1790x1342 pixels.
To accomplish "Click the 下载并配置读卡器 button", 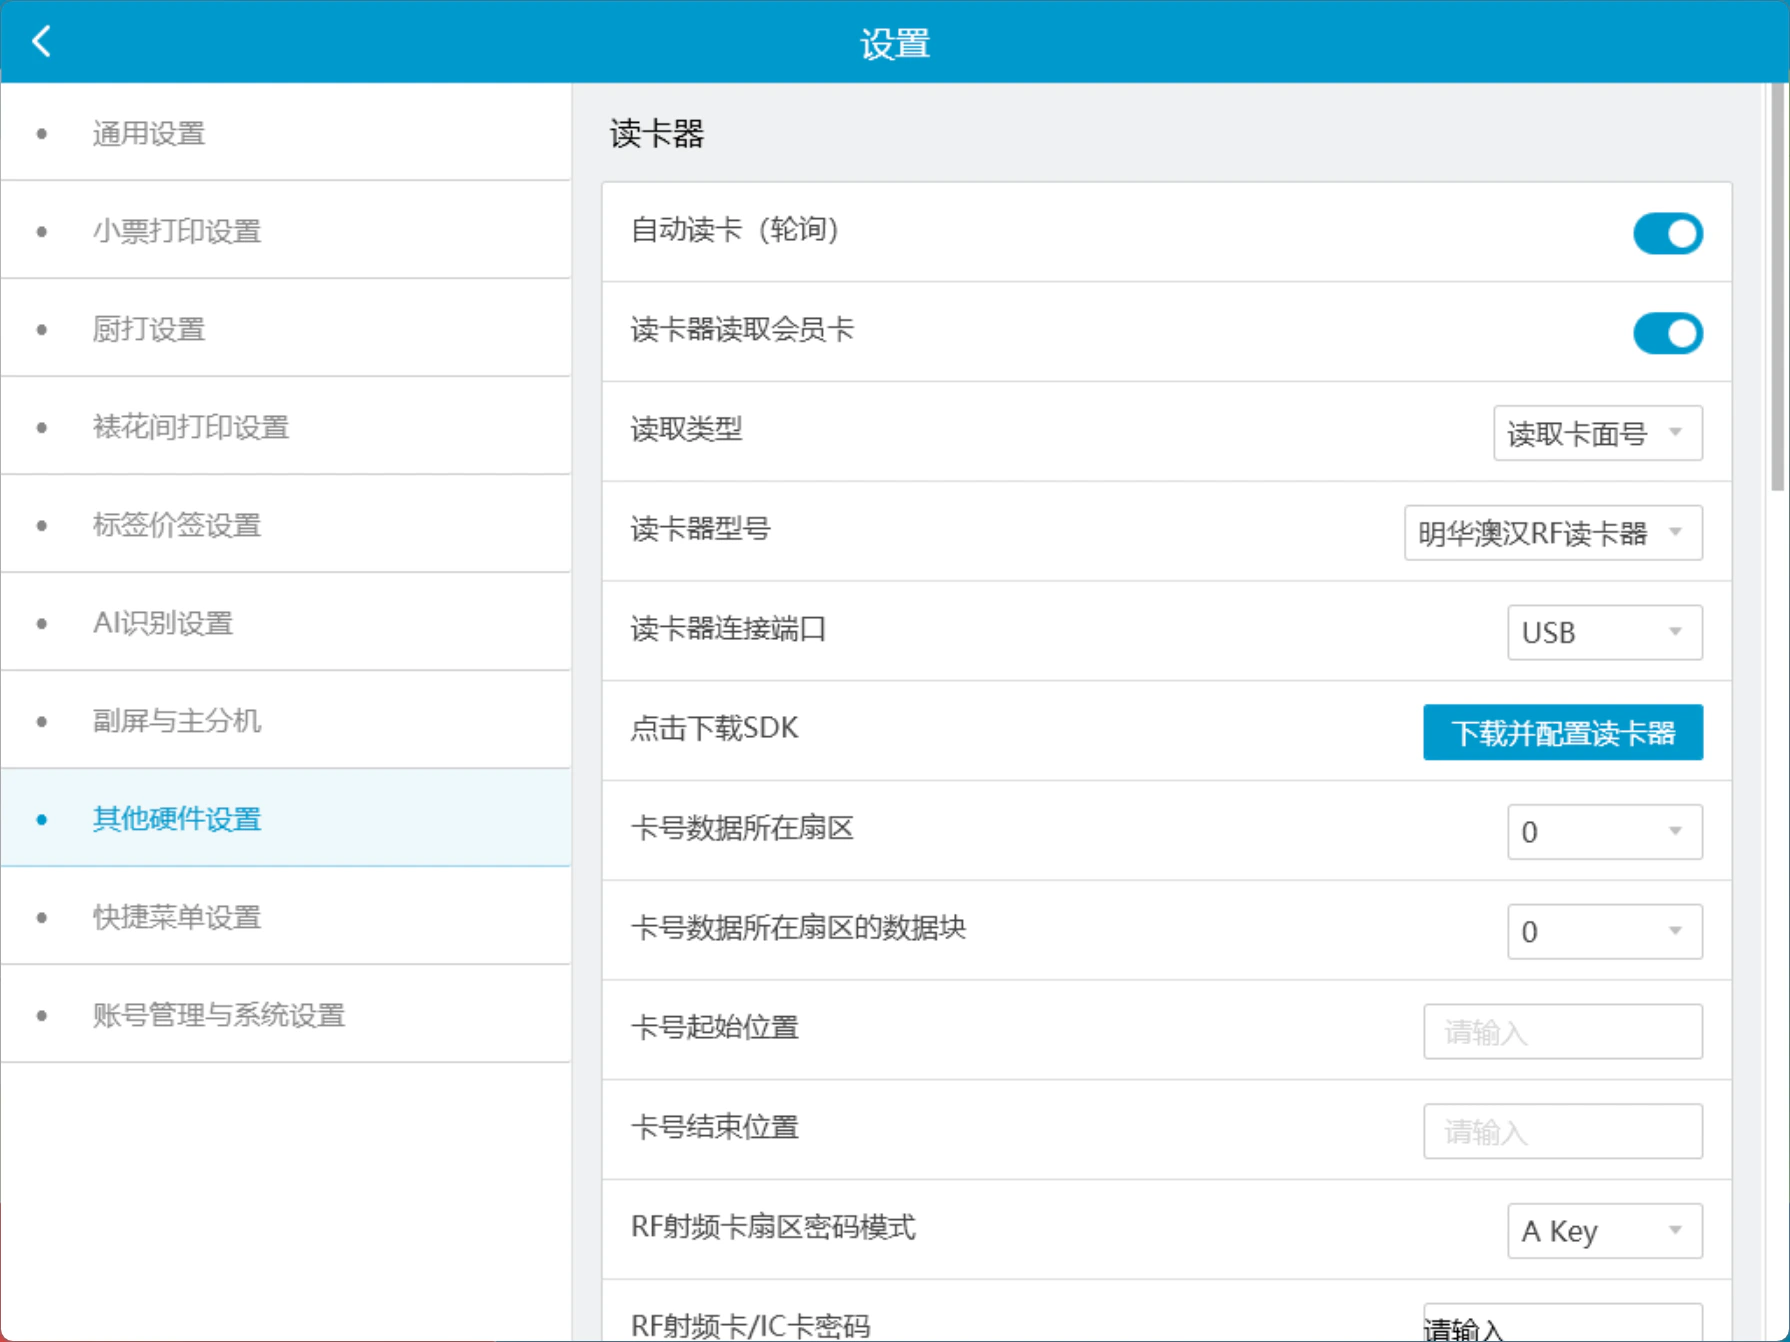I will (x=1562, y=733).
